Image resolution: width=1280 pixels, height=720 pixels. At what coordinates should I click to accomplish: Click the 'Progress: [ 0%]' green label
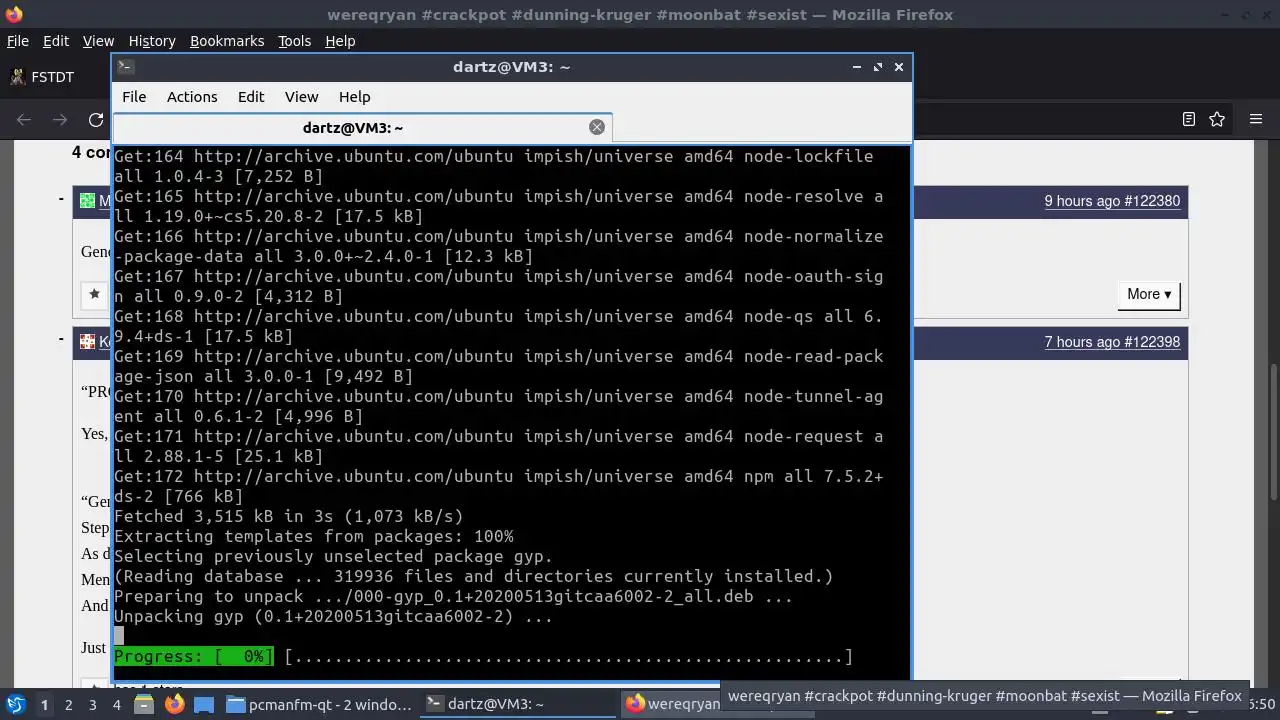[194, 657]
